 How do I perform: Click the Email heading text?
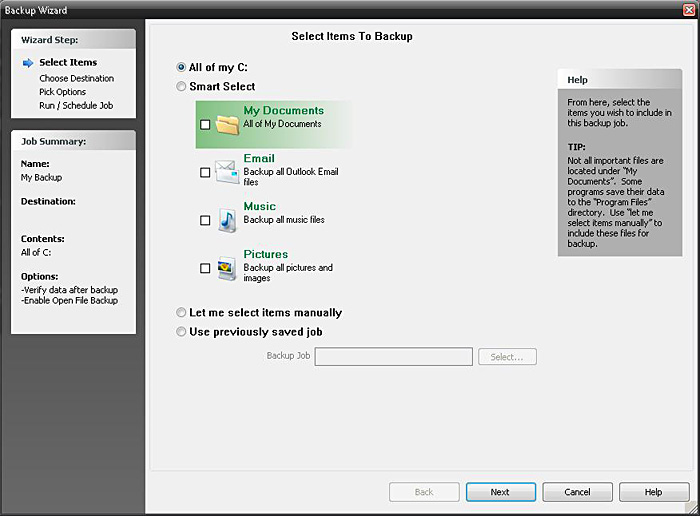click(x=259, y=158)
